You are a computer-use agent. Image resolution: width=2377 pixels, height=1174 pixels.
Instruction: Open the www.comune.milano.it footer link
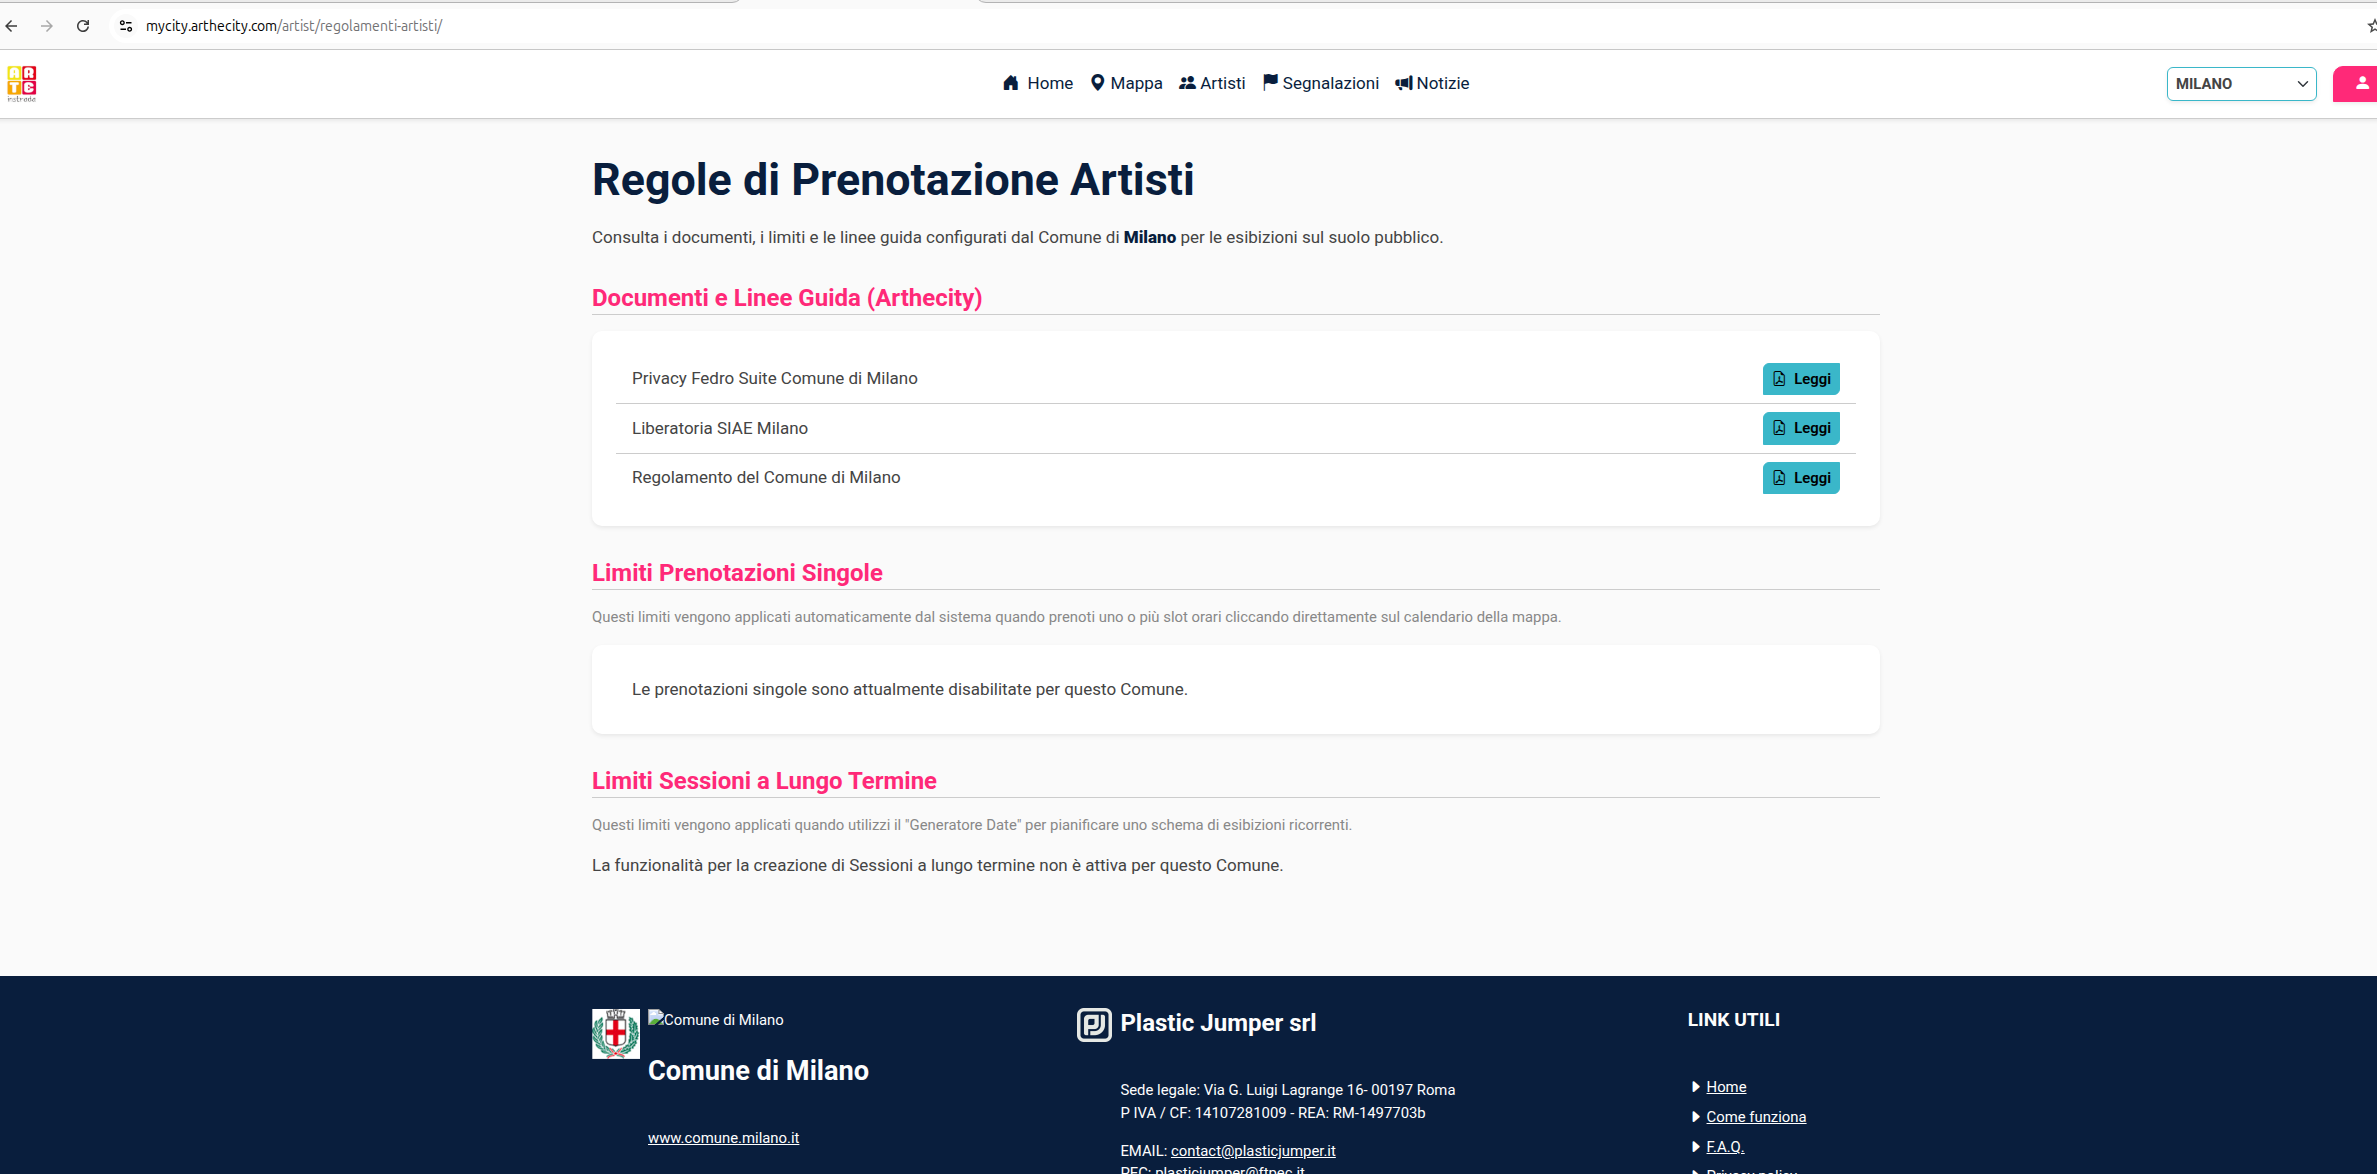pos(723,1138)
